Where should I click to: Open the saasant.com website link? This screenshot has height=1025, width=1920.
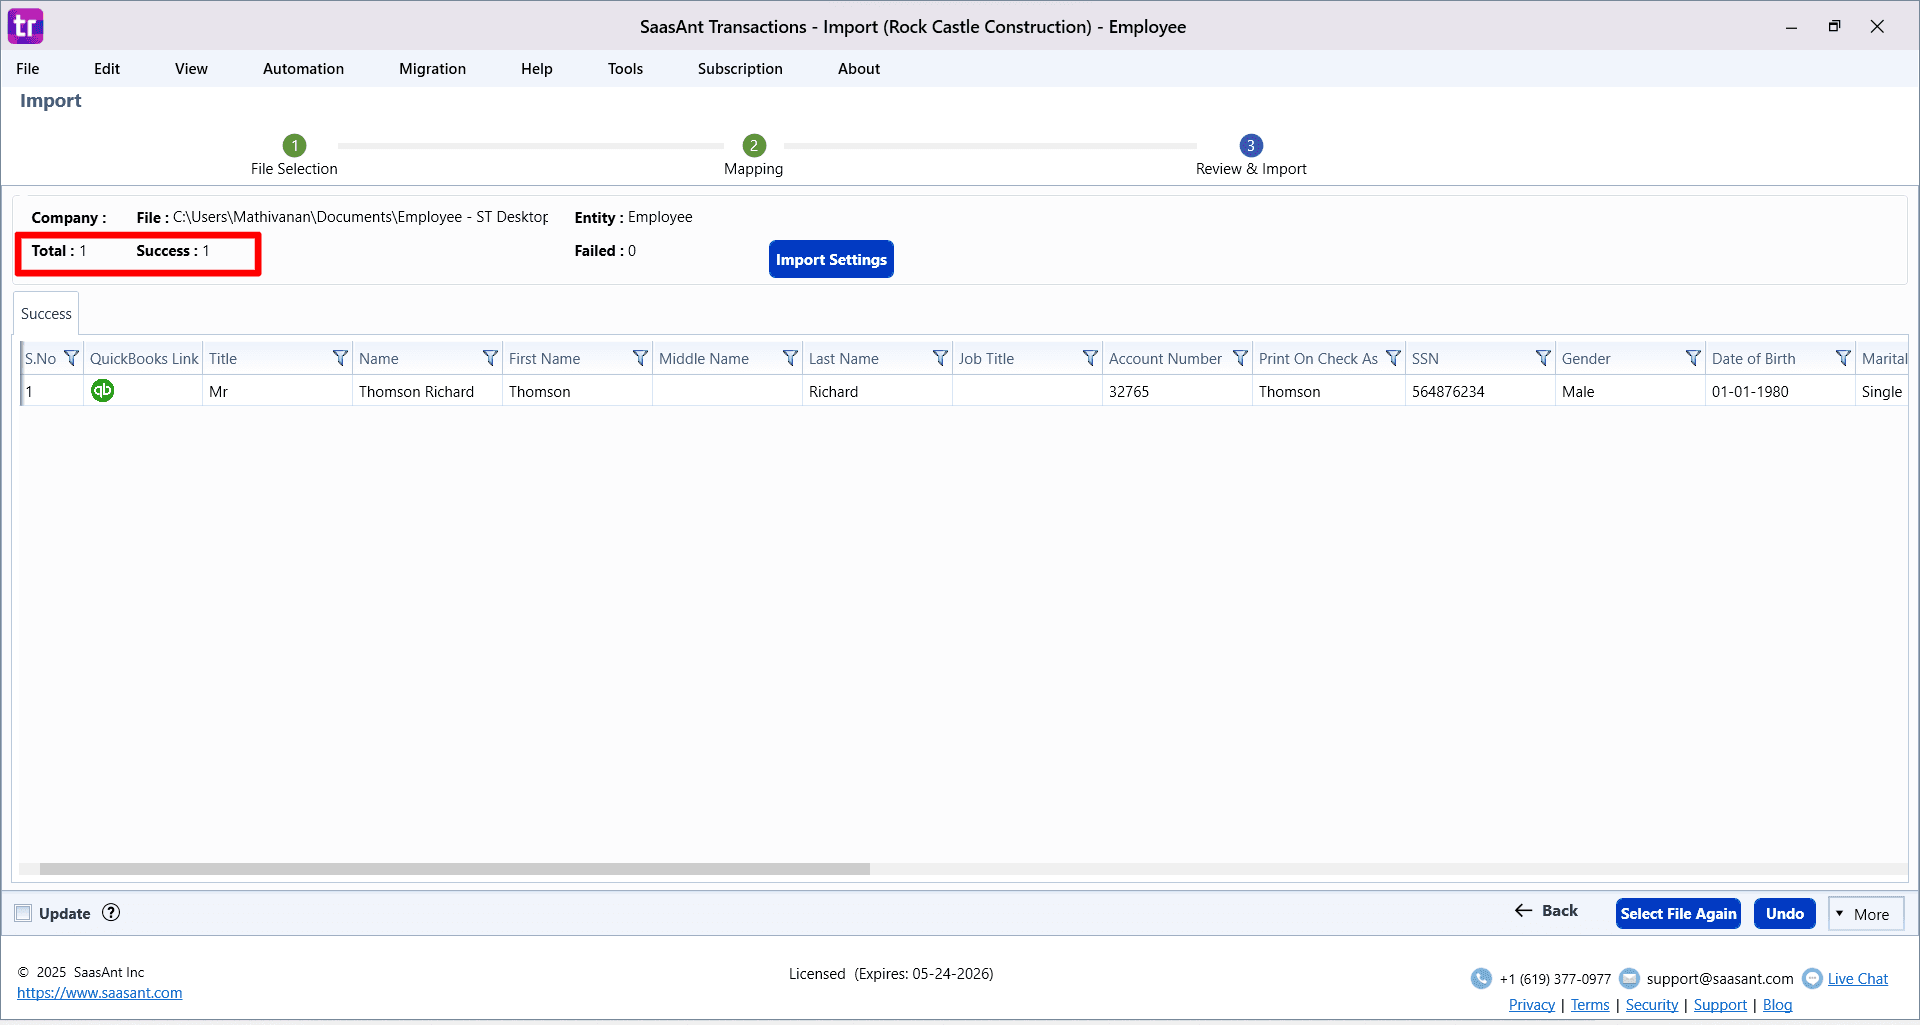100,993
